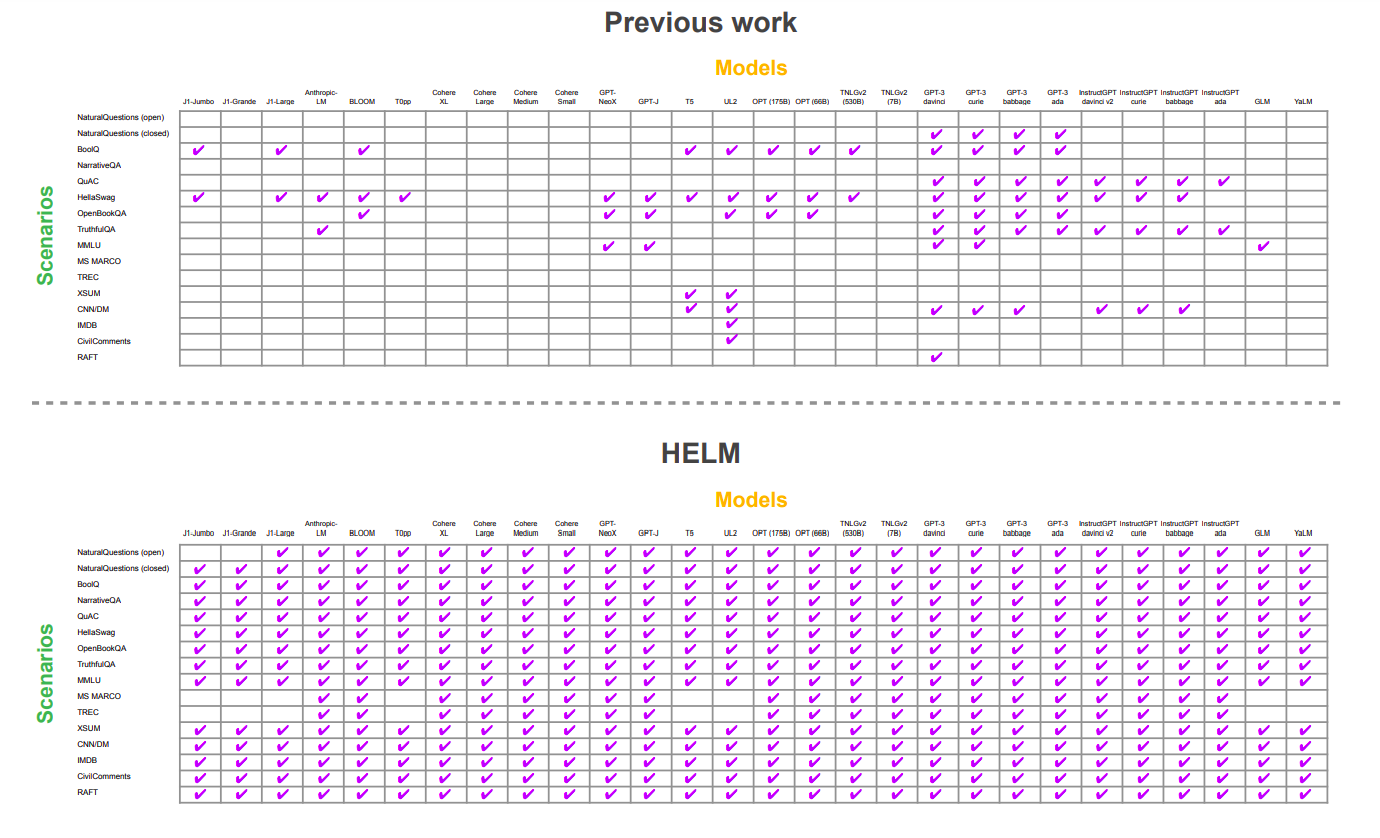Image resolution: width=1380 pixels, height=838 pixels.
Task: Click CNN/DM checkmark under T5 in Previous work
Action: click(x=691, y=309)
